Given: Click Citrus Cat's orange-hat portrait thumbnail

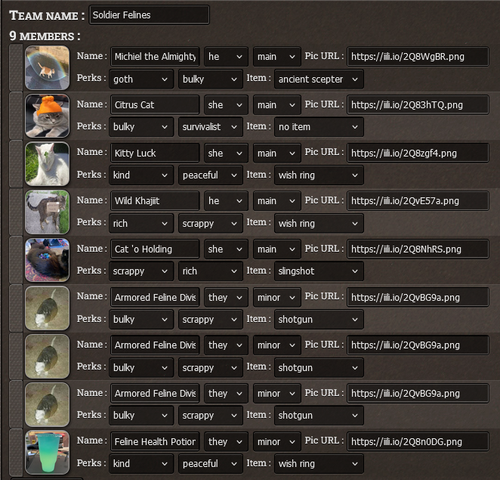Looking at the screenshot, I should [47, 116].
